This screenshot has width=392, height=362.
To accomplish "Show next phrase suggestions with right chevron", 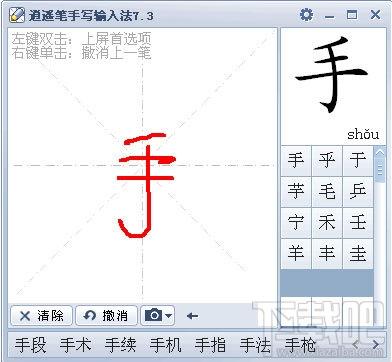I will tap(376, 344).
